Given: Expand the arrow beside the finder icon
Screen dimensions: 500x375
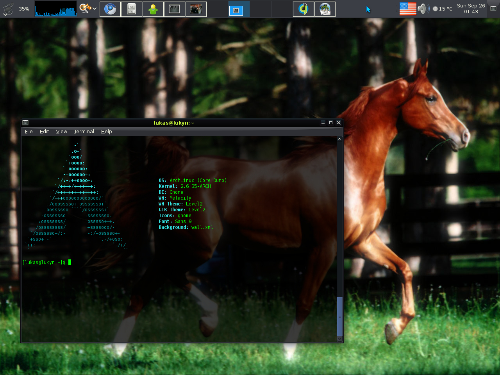Looking at the screenshot, I should click(x=95, y=9).
